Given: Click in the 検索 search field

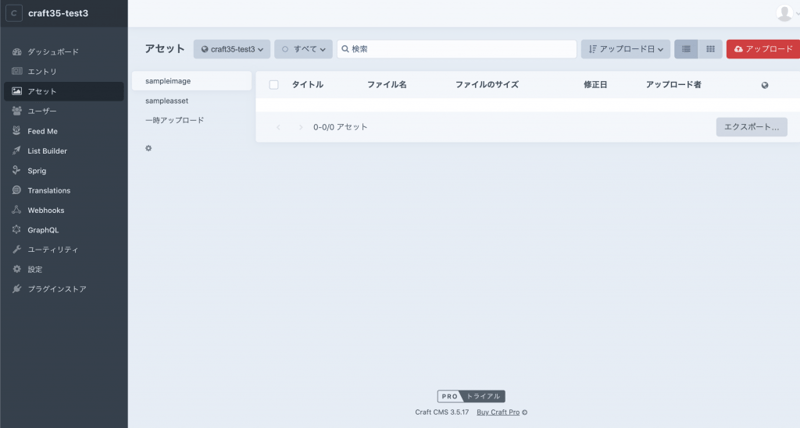Looking at the screenshot, I should [457, 49].
